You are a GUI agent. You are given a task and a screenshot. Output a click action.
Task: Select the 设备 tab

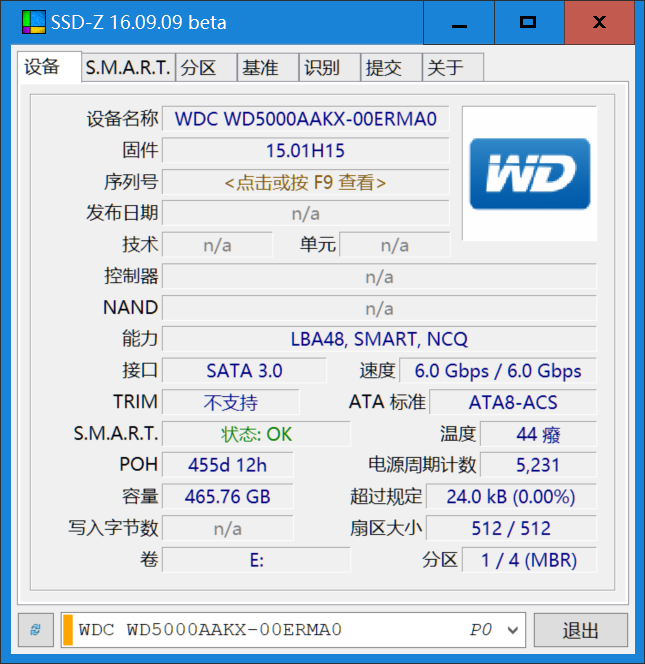[x=49, y=67]
